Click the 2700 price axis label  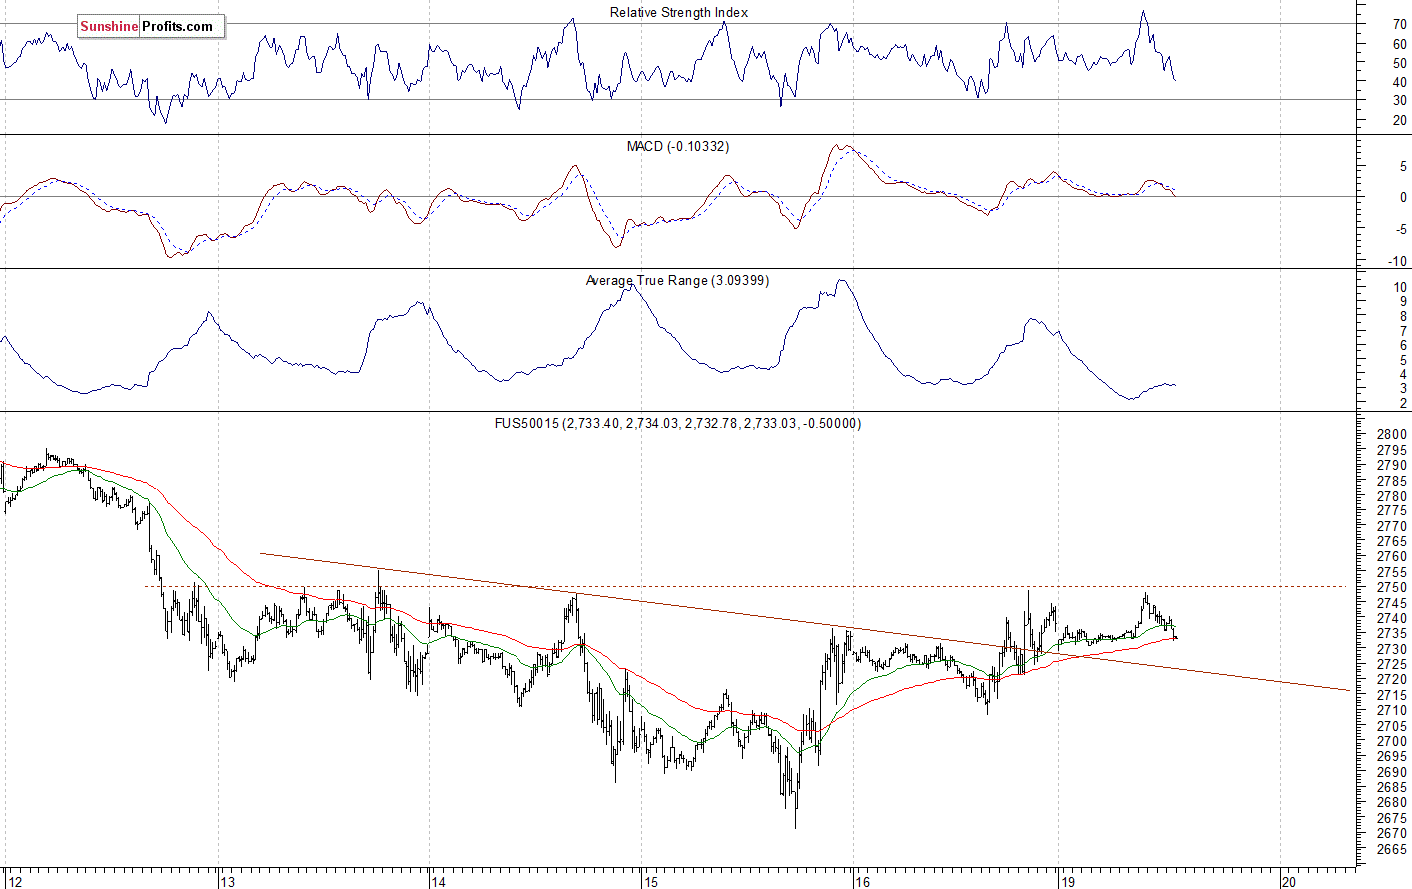click(1391, 741)
